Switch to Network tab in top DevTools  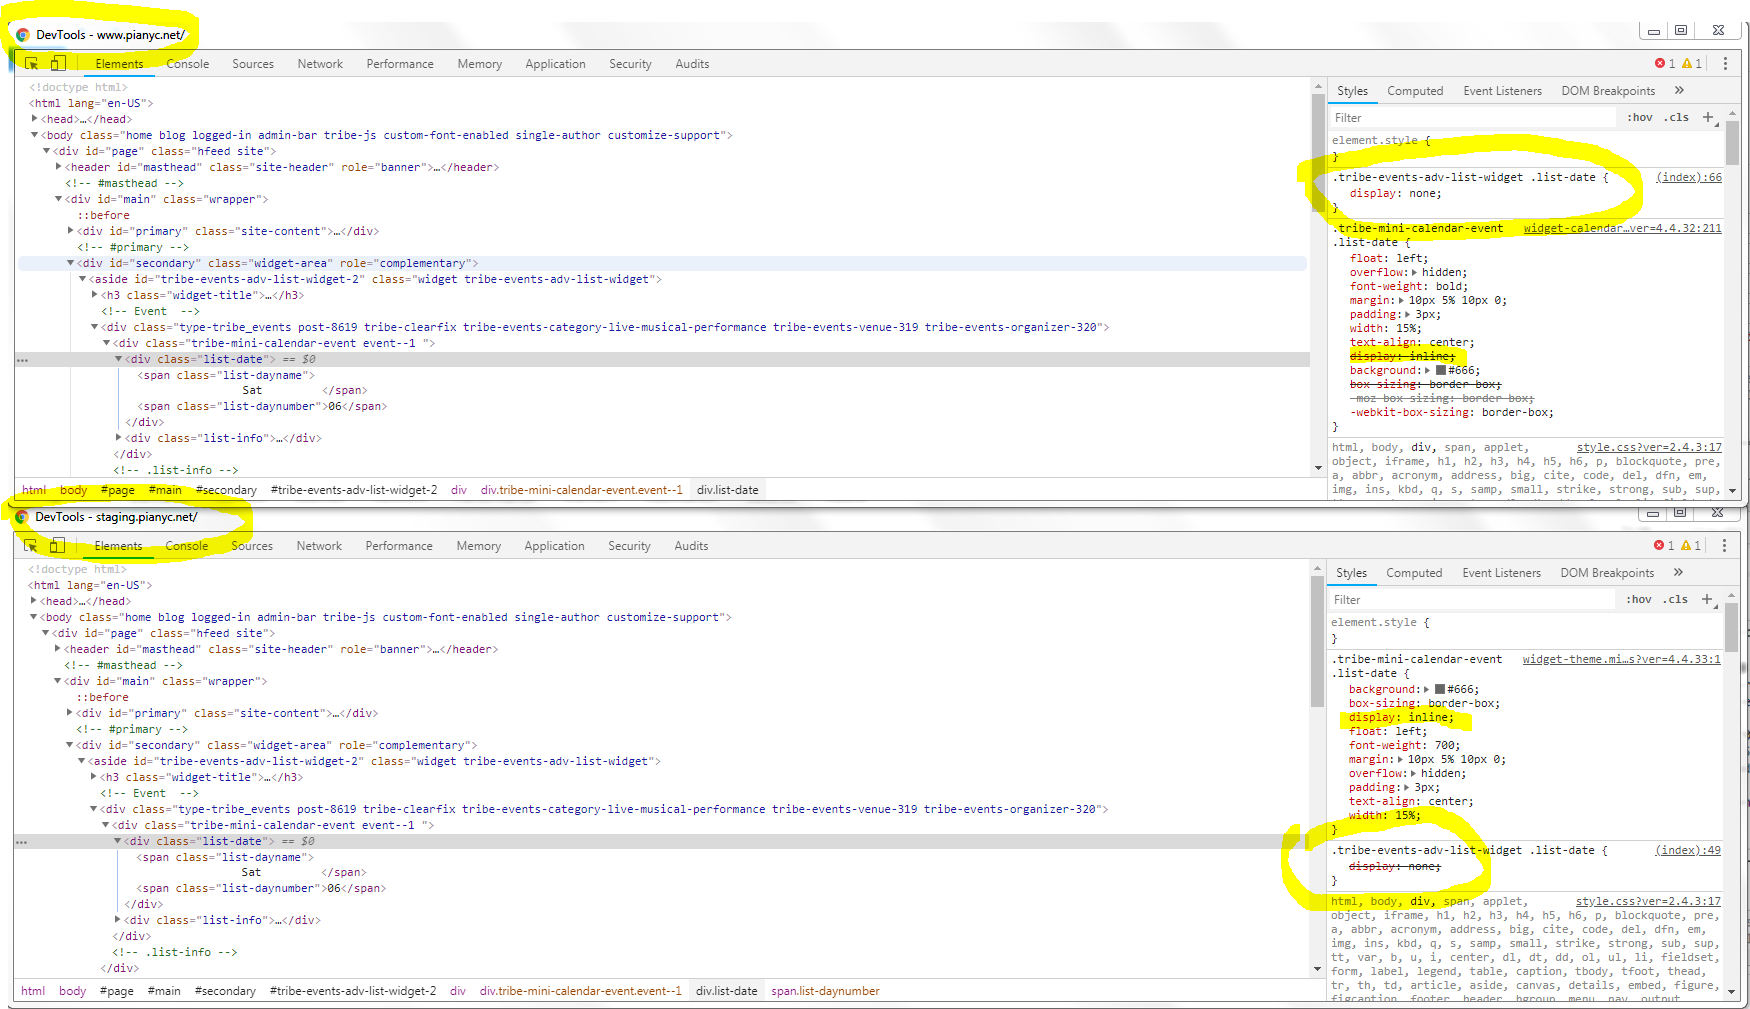pos(320,63)
